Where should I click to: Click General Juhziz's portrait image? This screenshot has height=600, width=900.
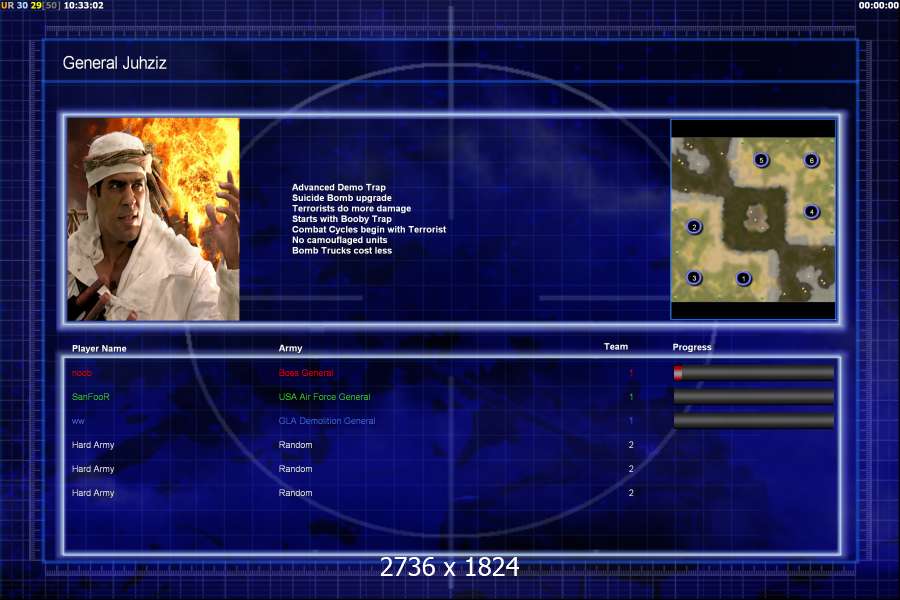pyautogui.click(x=153, y=219)
